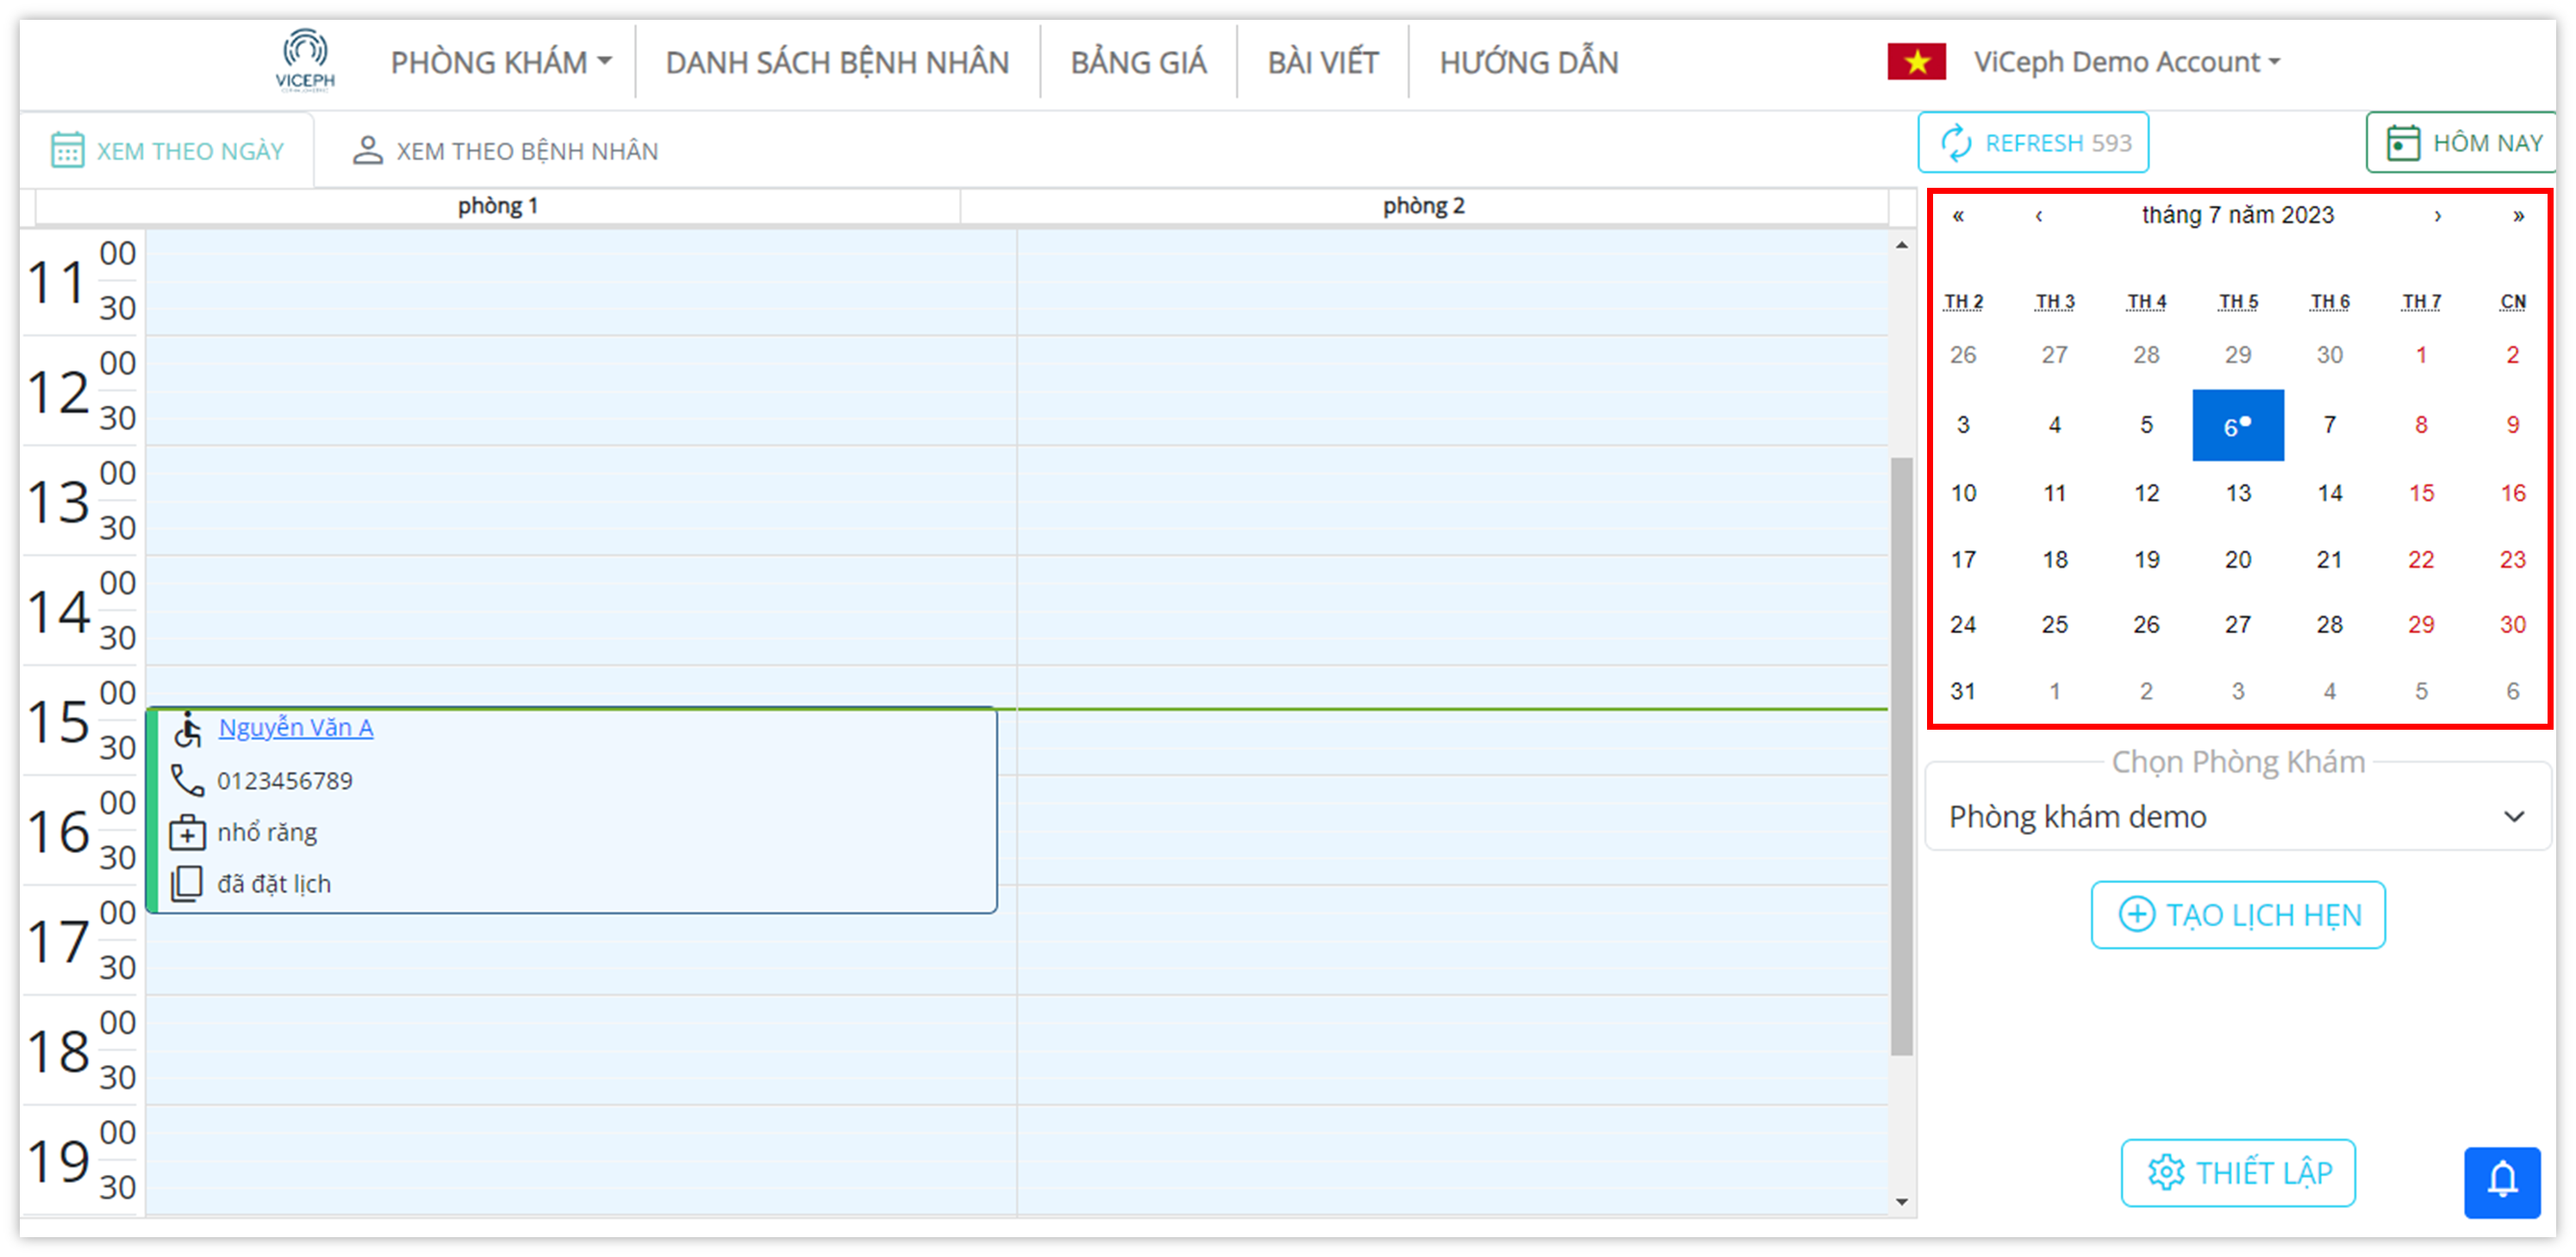Click the add/plus icon next to nhổ răng
The image size is (2576, 1257).
(189, 831)
